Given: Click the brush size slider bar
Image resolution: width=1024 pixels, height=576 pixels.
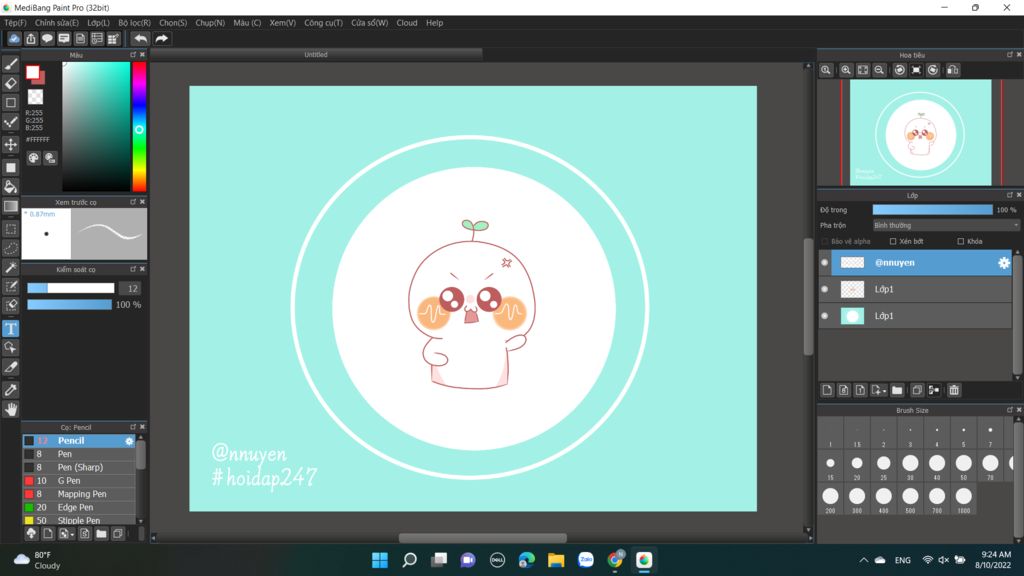Looking at the screenshot, I should (71, 288).
